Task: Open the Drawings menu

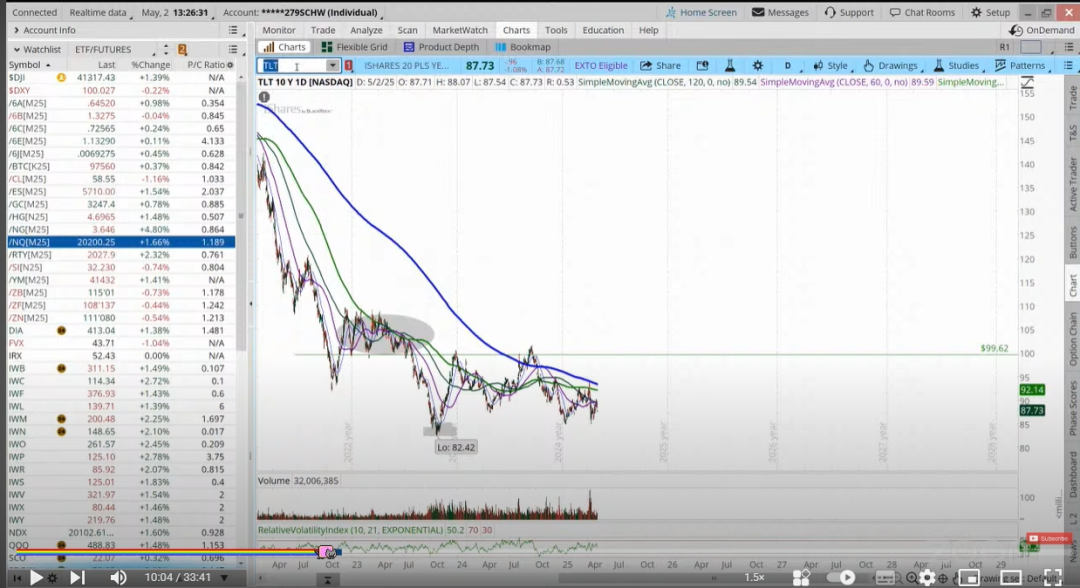Action: tap(890, 65)
